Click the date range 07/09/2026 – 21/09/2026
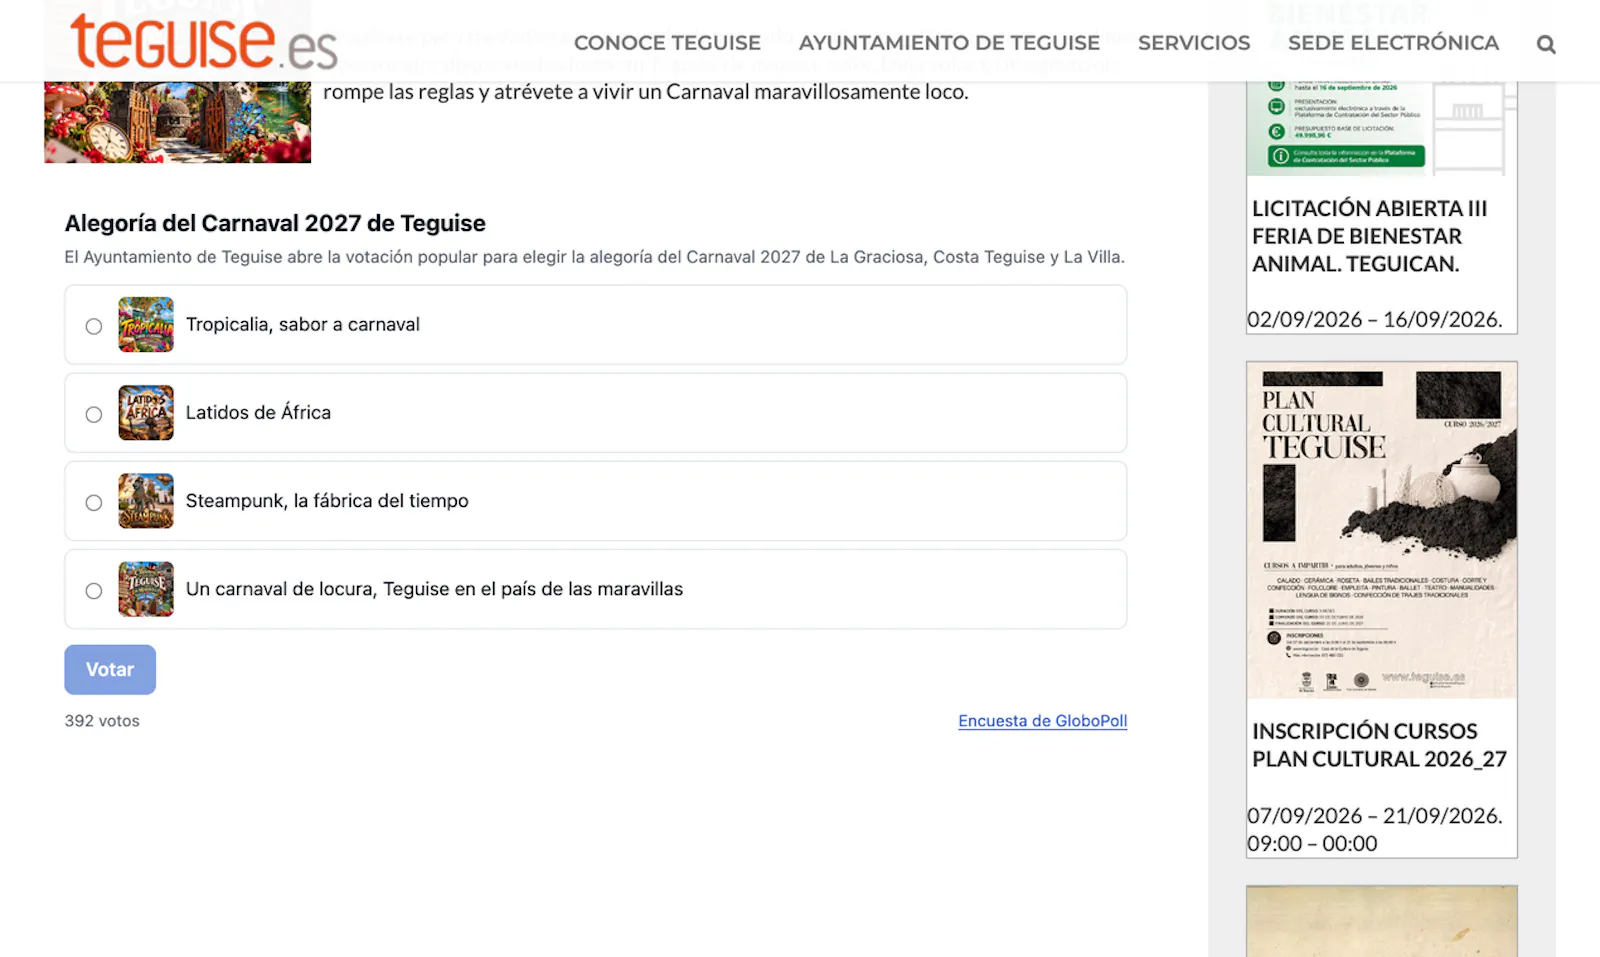Screen dimensions: 1600x957 coord(1375,815)
